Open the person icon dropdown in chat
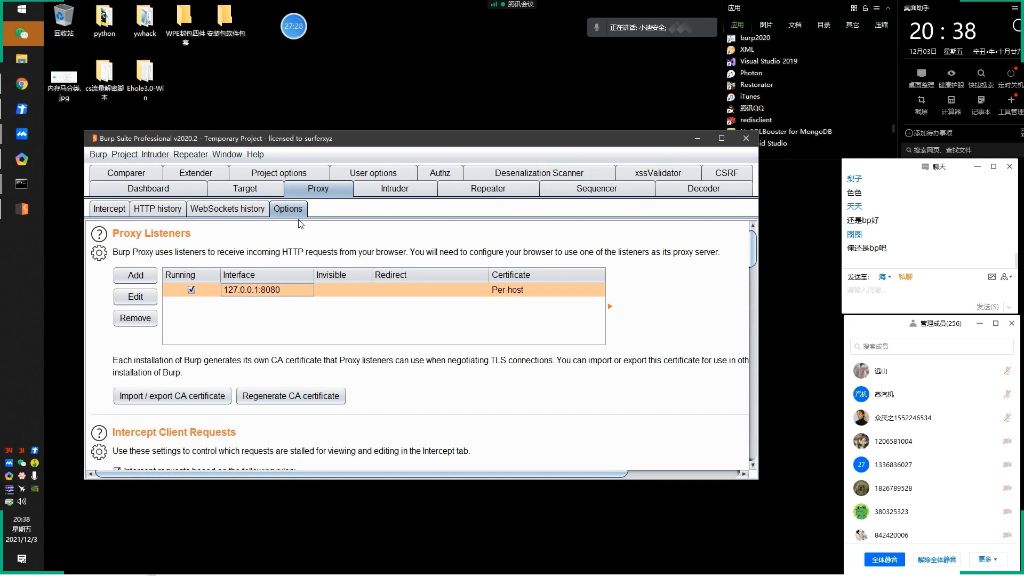 pyautogui.click(x=1006, y=277)
